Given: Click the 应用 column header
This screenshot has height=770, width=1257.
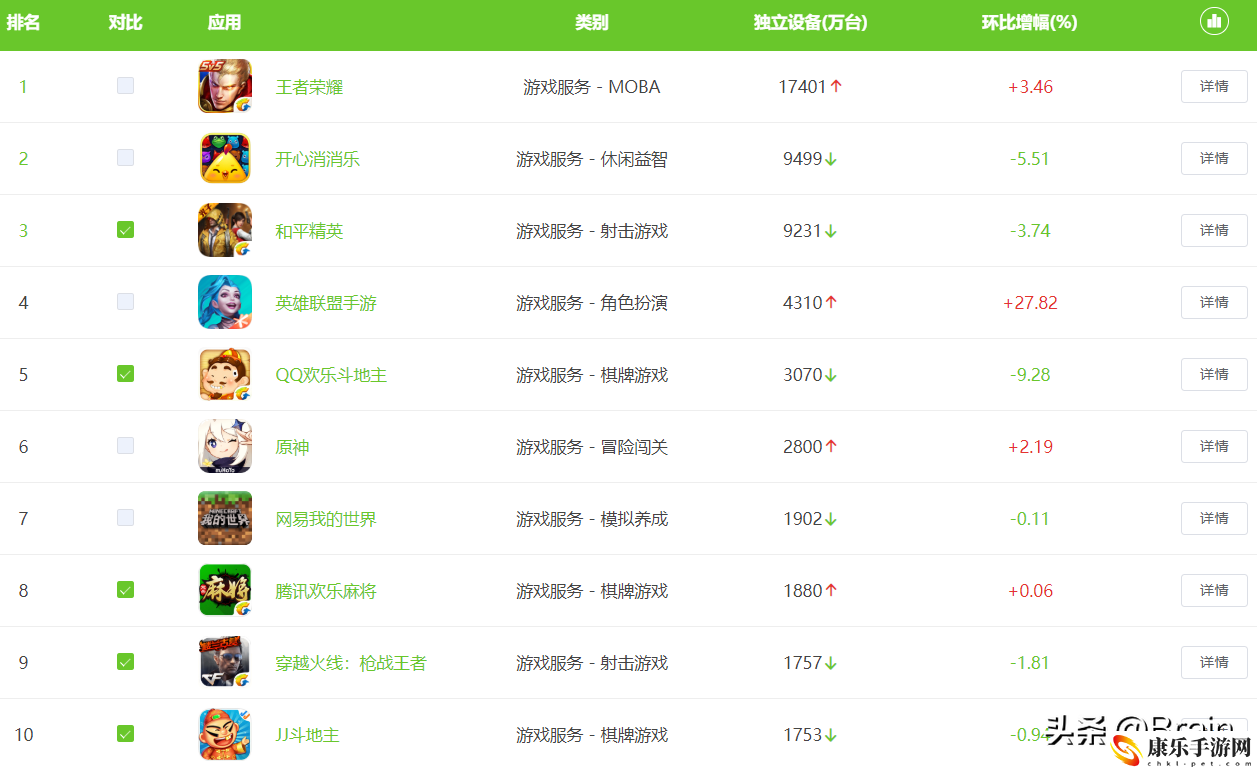Looking at the screenshot, I should coord(225,22).
